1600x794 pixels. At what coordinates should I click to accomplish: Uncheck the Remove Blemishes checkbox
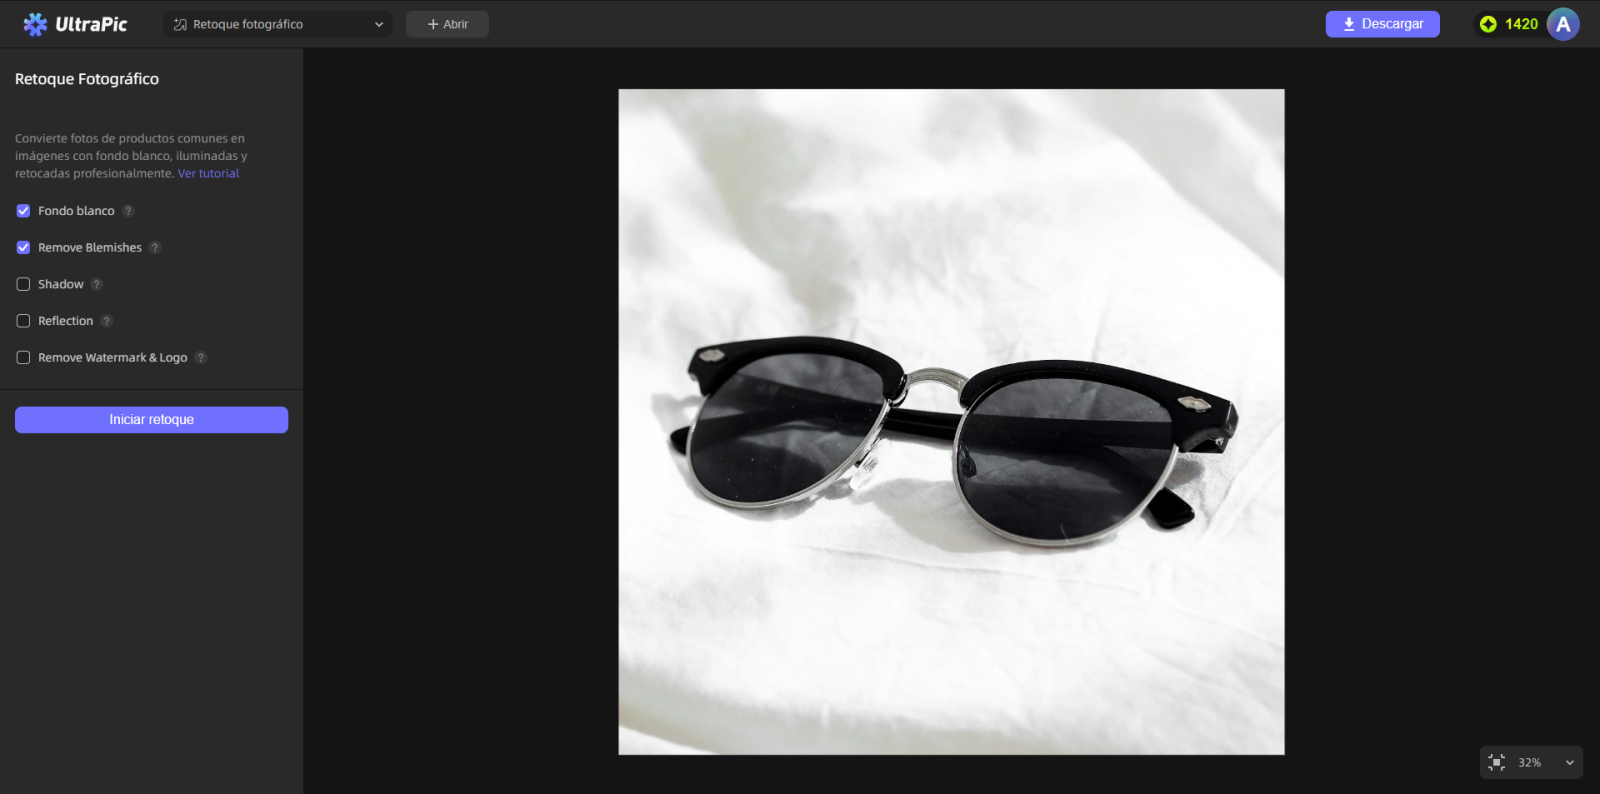pyautogui.click(x=23, y=248)
